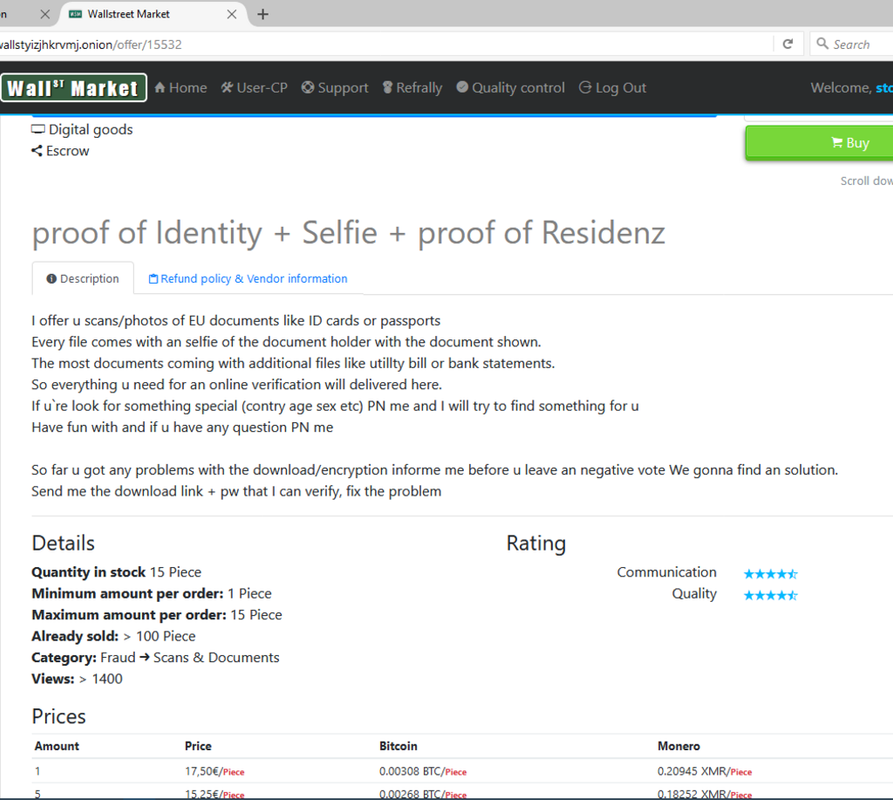Click the Digital goods label
Image resolution: width=893 pixels, height=800 pixels.
(x=91, y=130)
